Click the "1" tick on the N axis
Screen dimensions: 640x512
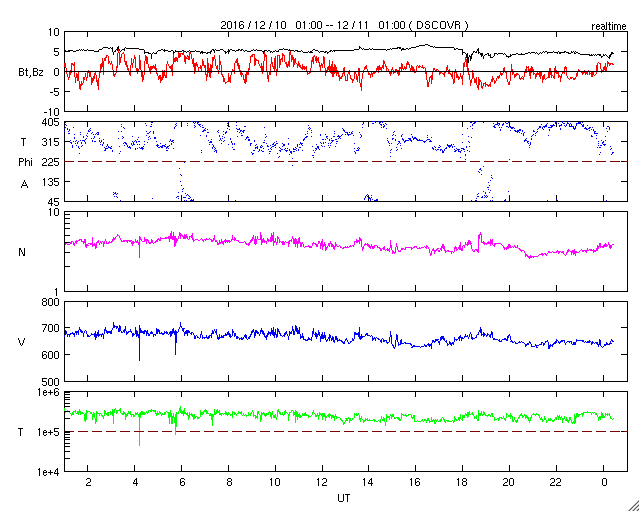pyautogui.click(x=58, y=292)
